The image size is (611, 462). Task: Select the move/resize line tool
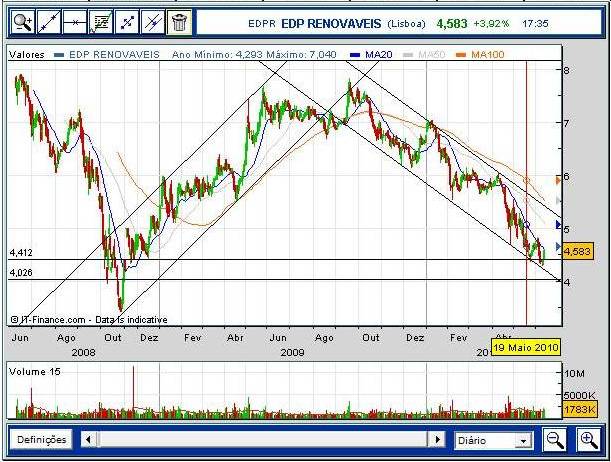(127, 23)
